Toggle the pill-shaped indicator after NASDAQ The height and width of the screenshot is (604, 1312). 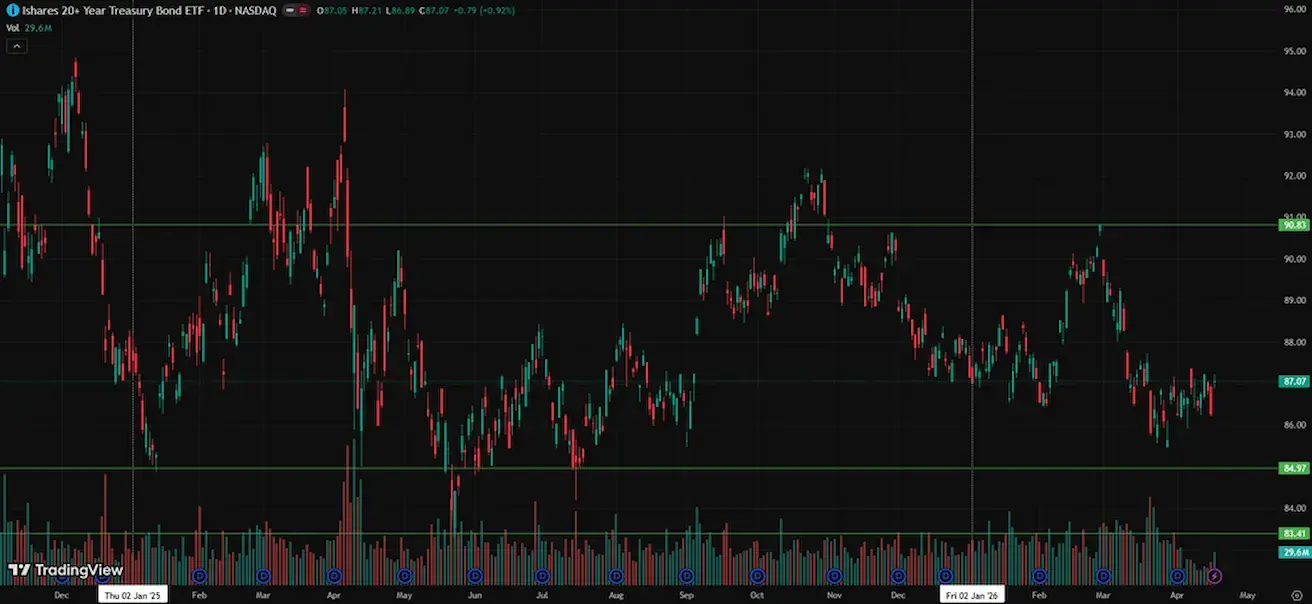[x=295, y=10]
